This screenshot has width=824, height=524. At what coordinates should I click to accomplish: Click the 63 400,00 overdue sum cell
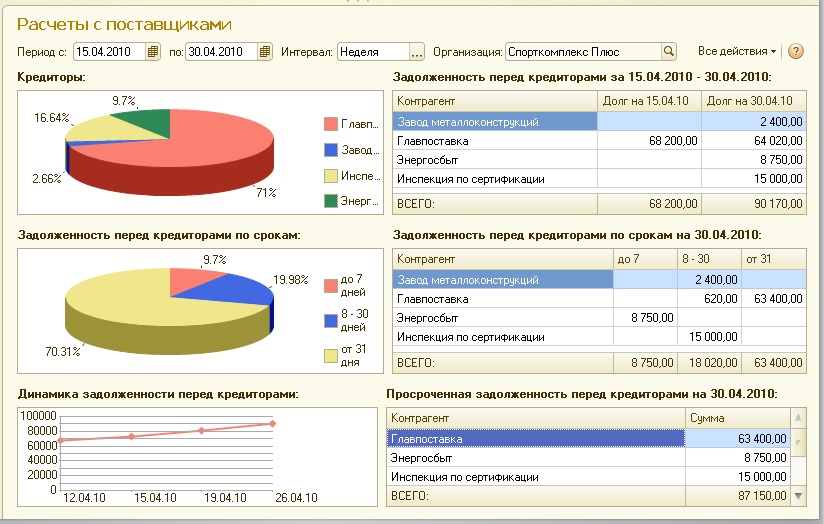pos(738,439)
